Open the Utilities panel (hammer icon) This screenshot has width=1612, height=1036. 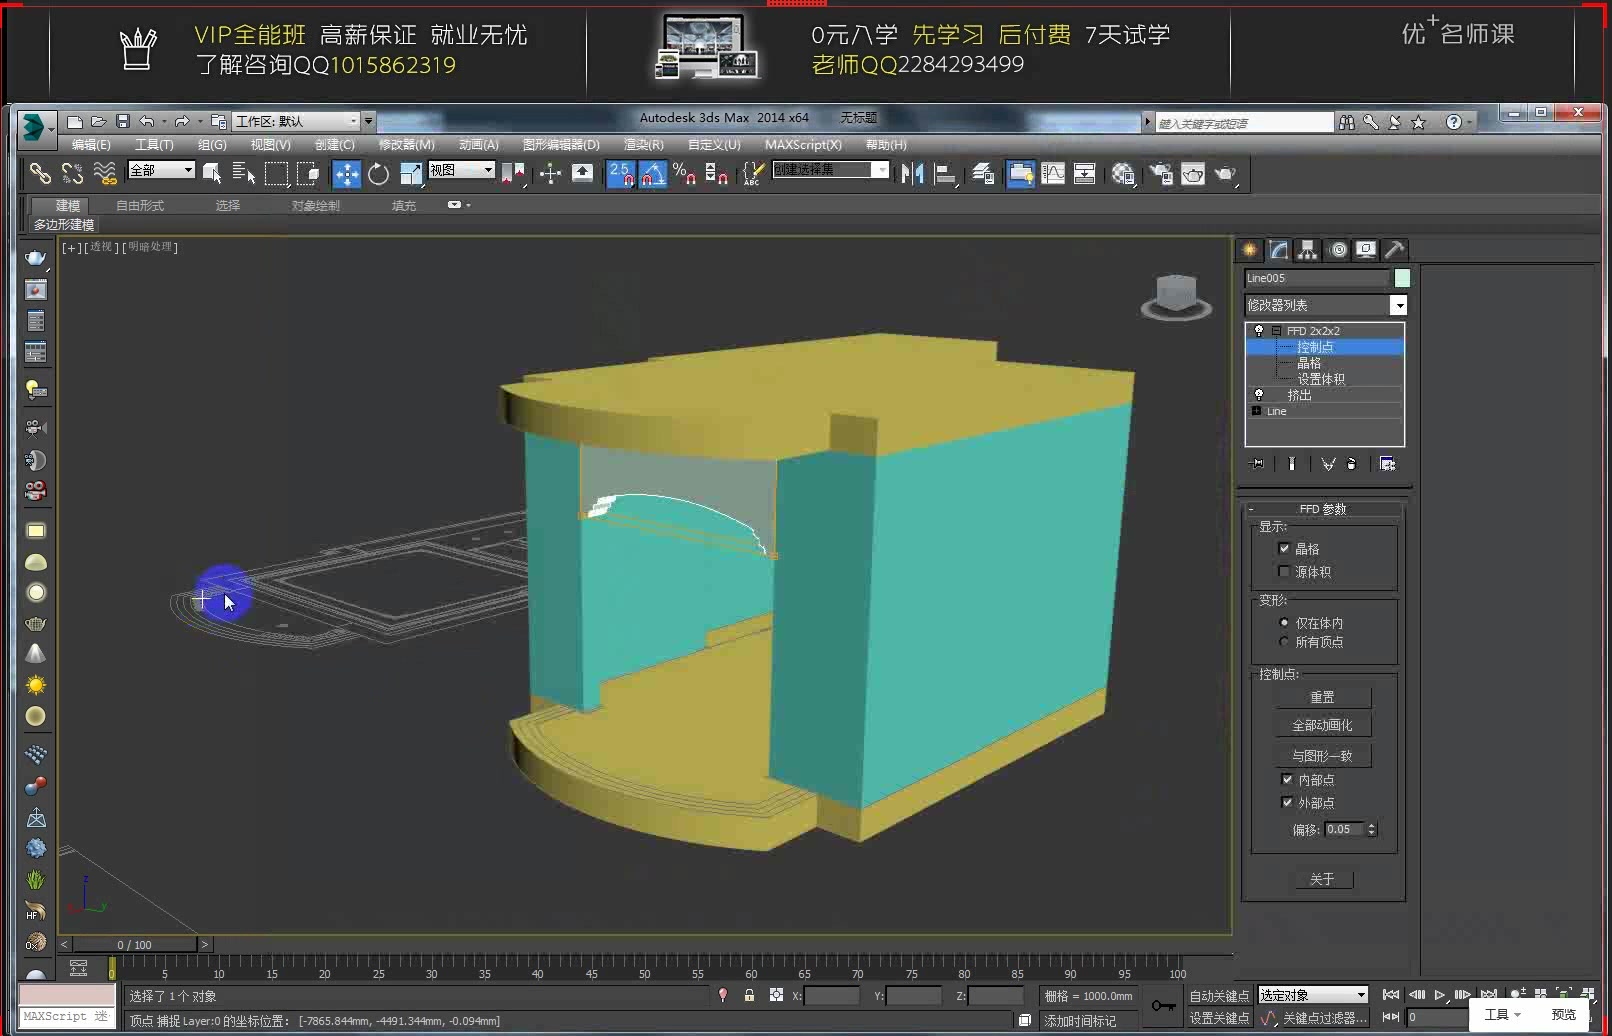point(1394,250)
